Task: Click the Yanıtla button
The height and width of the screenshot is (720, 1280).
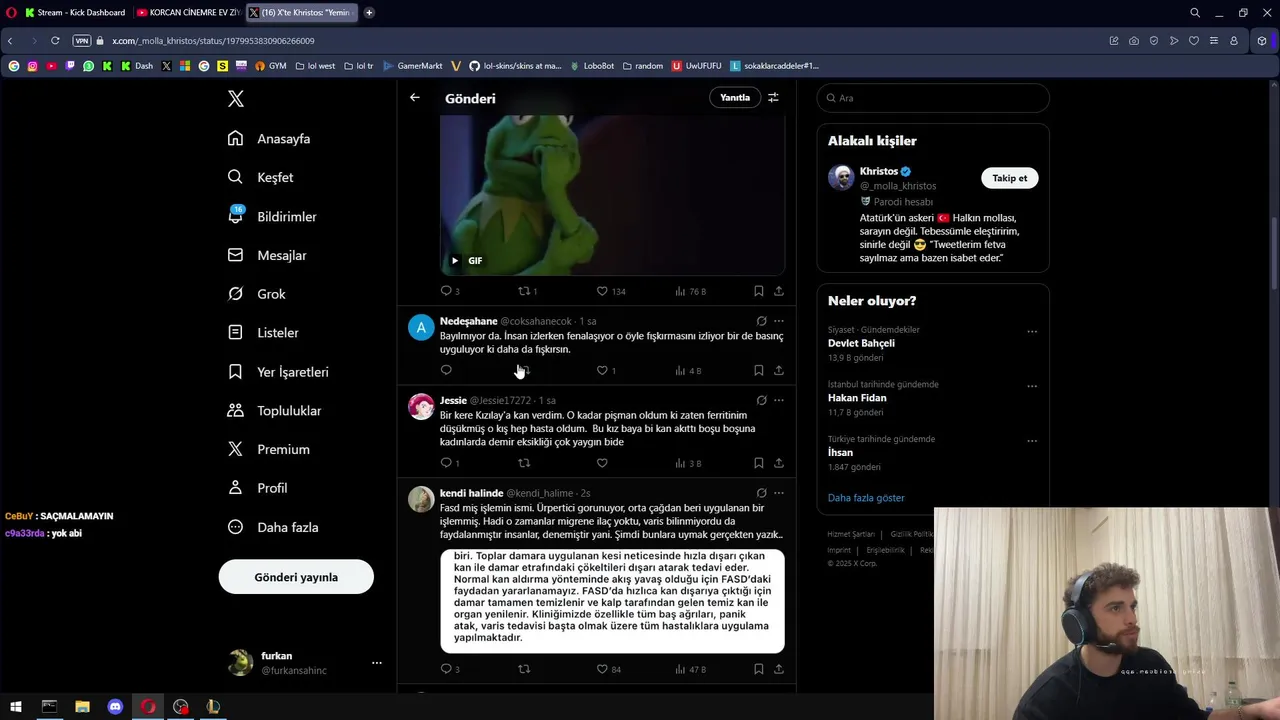Action: coord(735,98)
